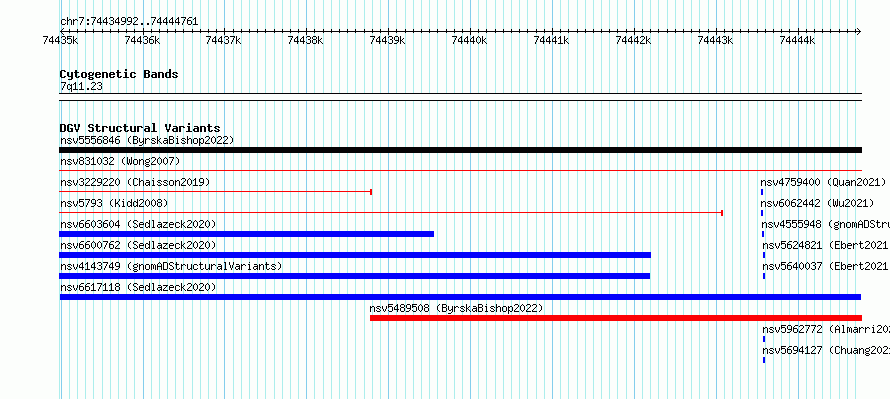Open the nsv831032 (Wong2007) label
The image size is (890, 399).
pyautogui.click(x=120, y=162)
